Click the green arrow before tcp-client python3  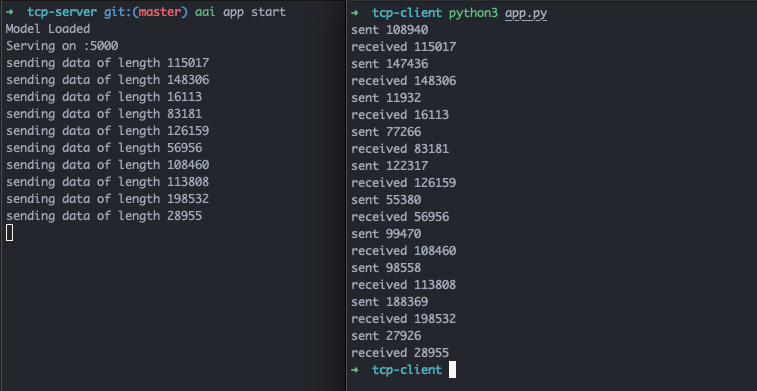pos(355,13)
